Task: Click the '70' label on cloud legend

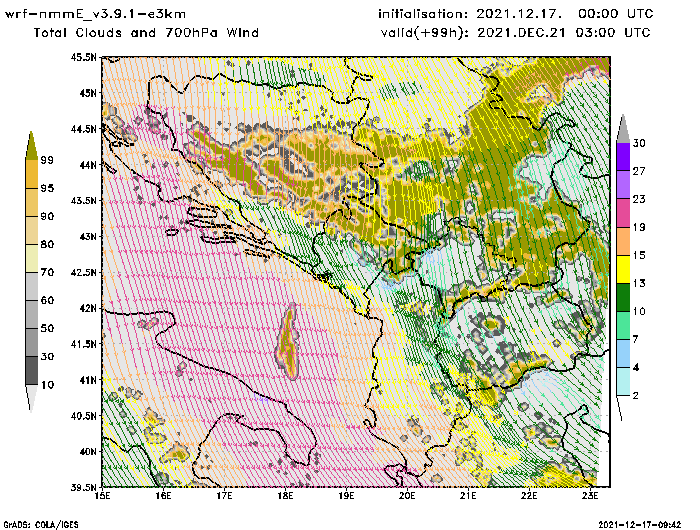Action: click(47, 272)
